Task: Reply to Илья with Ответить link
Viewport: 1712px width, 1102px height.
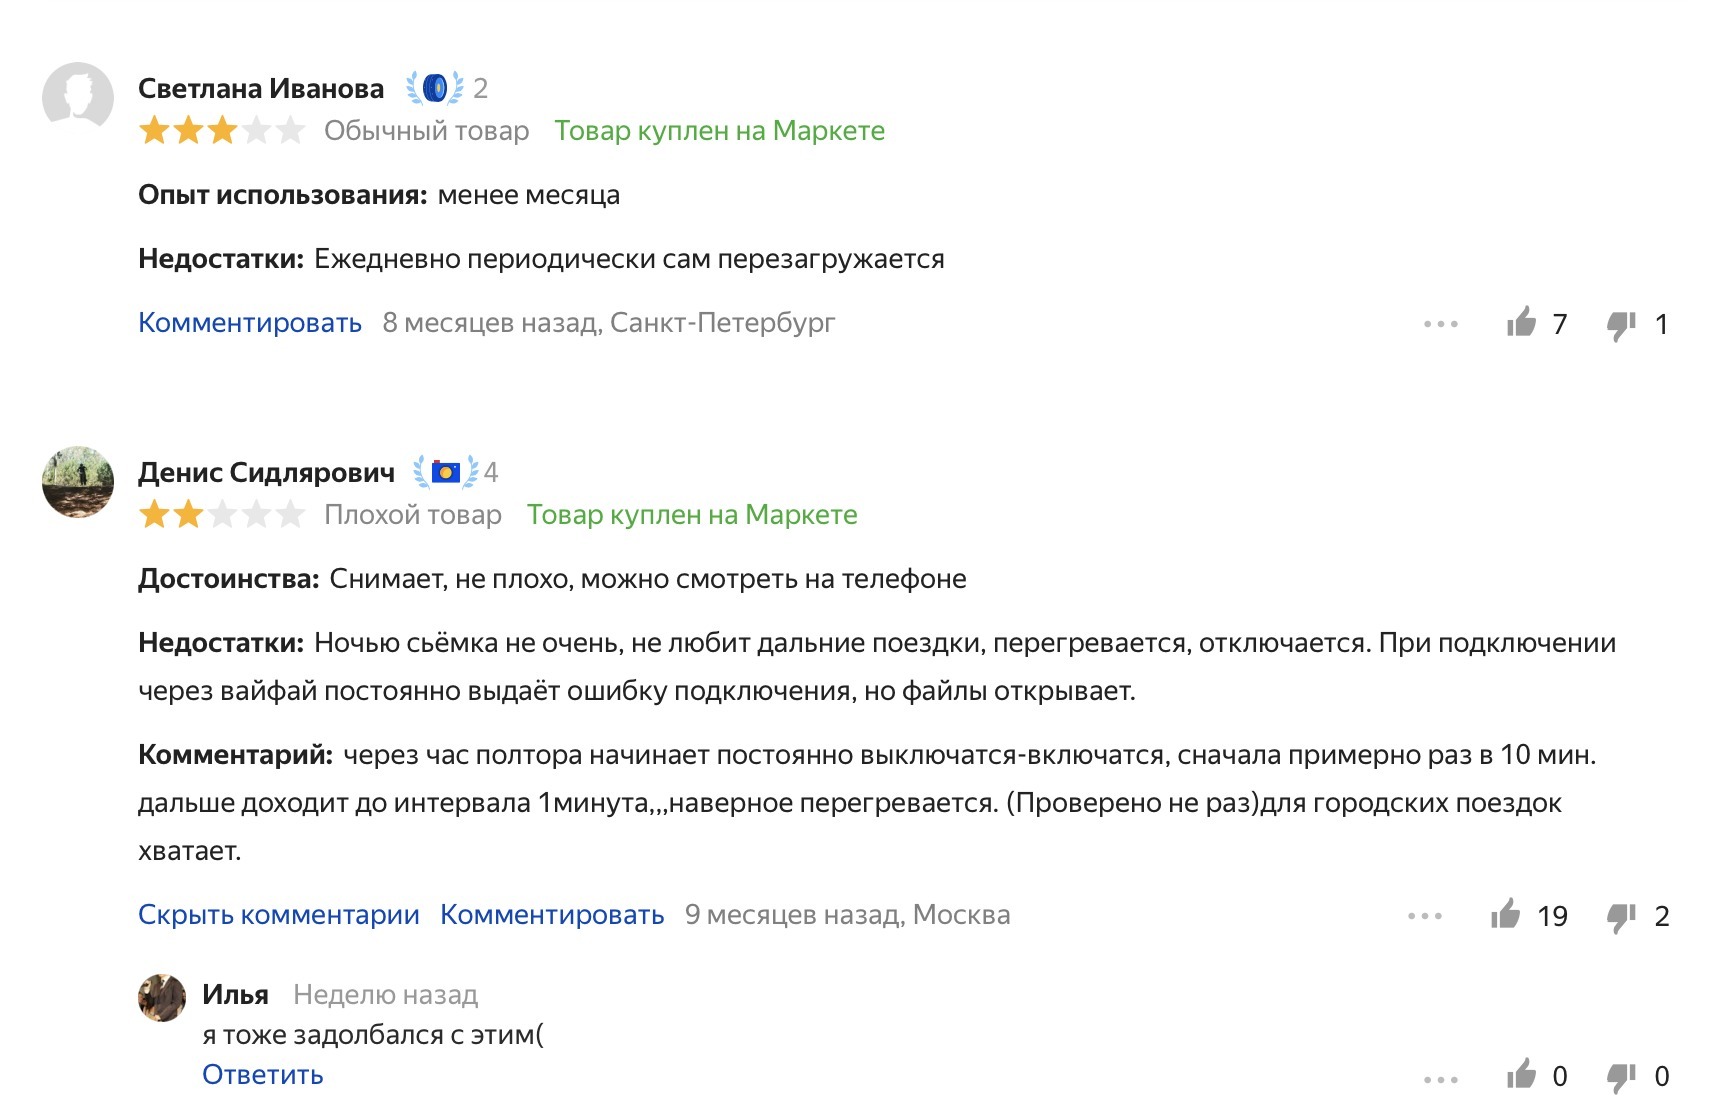Action: click(263, 1075)
